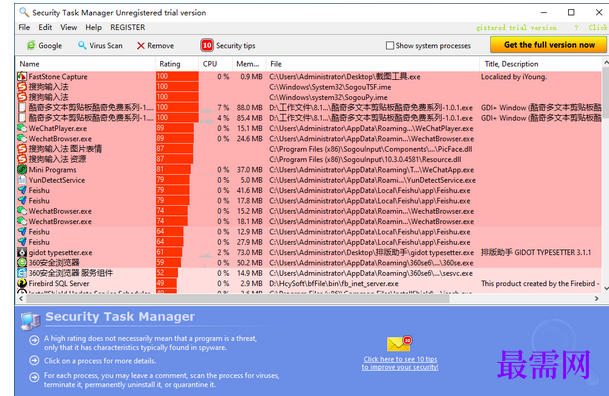The width and height of the screenshot is (609, 396).
Task: Click Mini Programs' rating bar of 81
Action: click(x=174, y=170)
